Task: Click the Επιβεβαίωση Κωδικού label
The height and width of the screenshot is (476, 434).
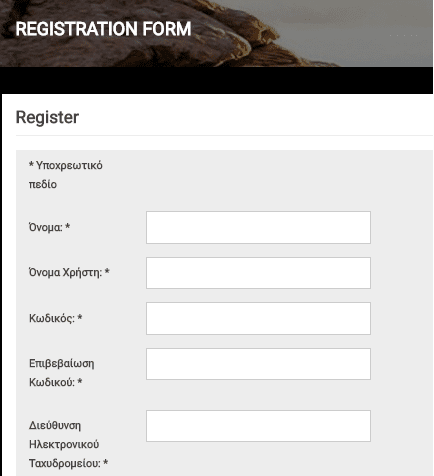Action: tap(61, 373)
